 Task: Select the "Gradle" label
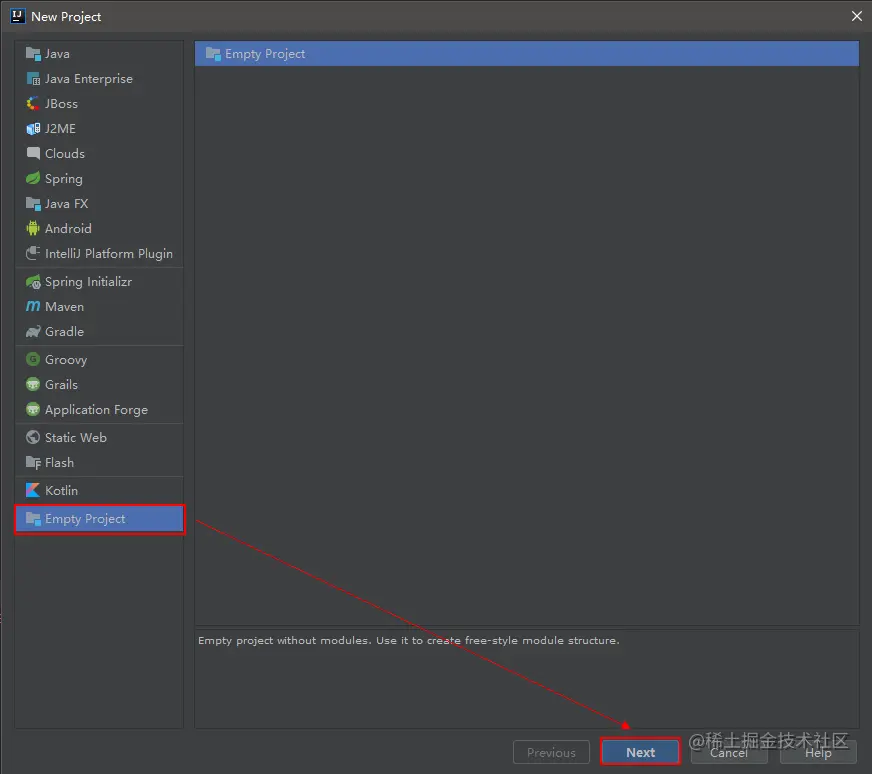pos(65,331)
